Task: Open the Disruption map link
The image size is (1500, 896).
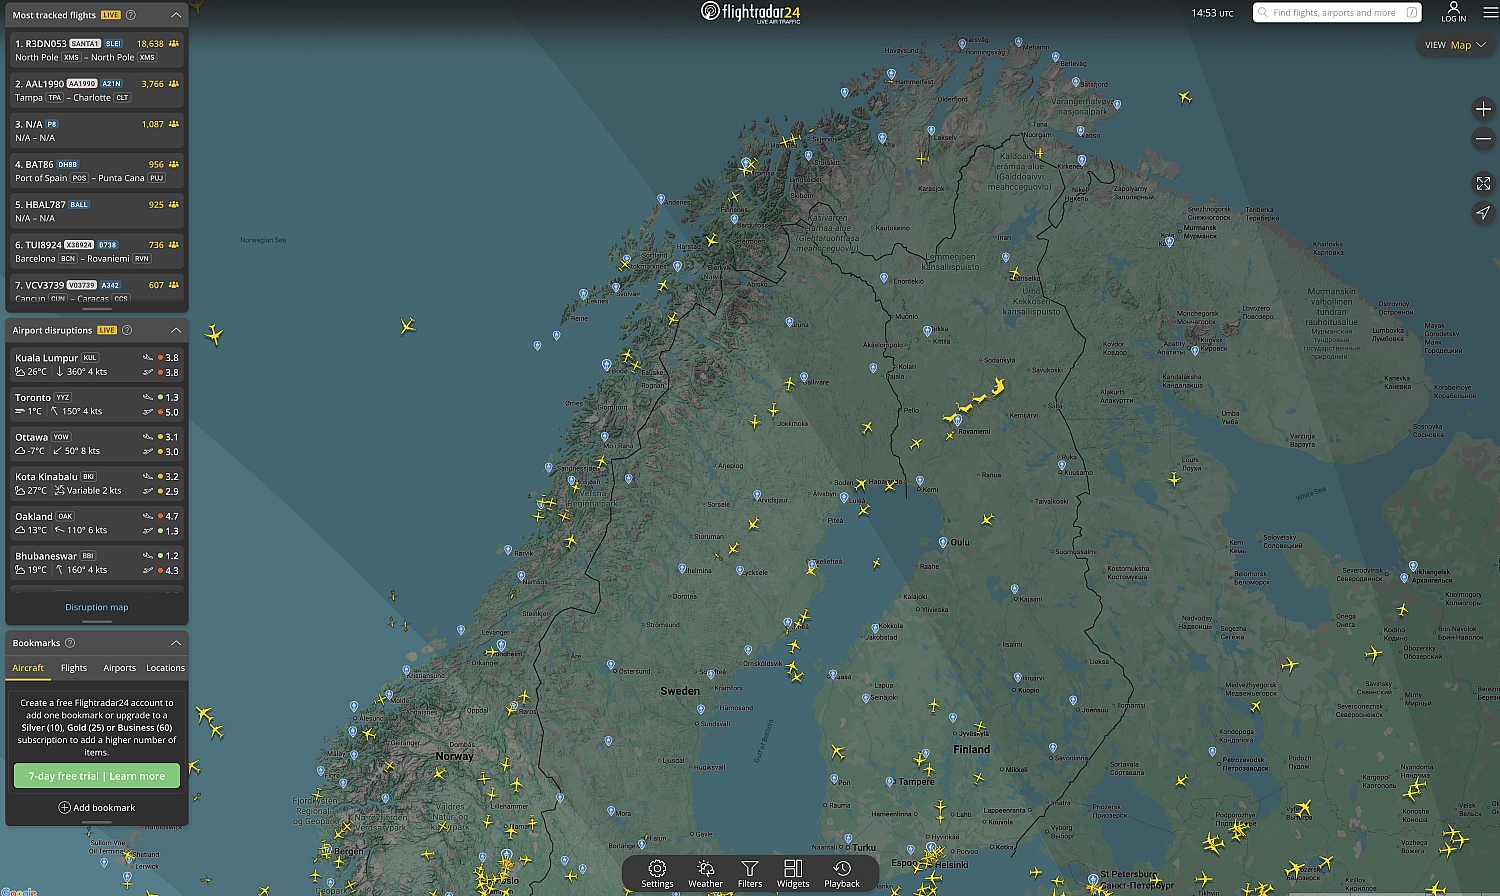Action: tap(97, 607)
